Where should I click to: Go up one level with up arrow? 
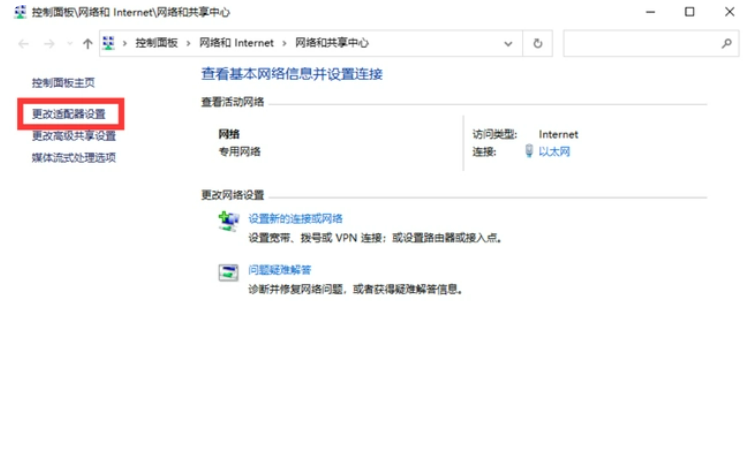click(x=88, y=44)
